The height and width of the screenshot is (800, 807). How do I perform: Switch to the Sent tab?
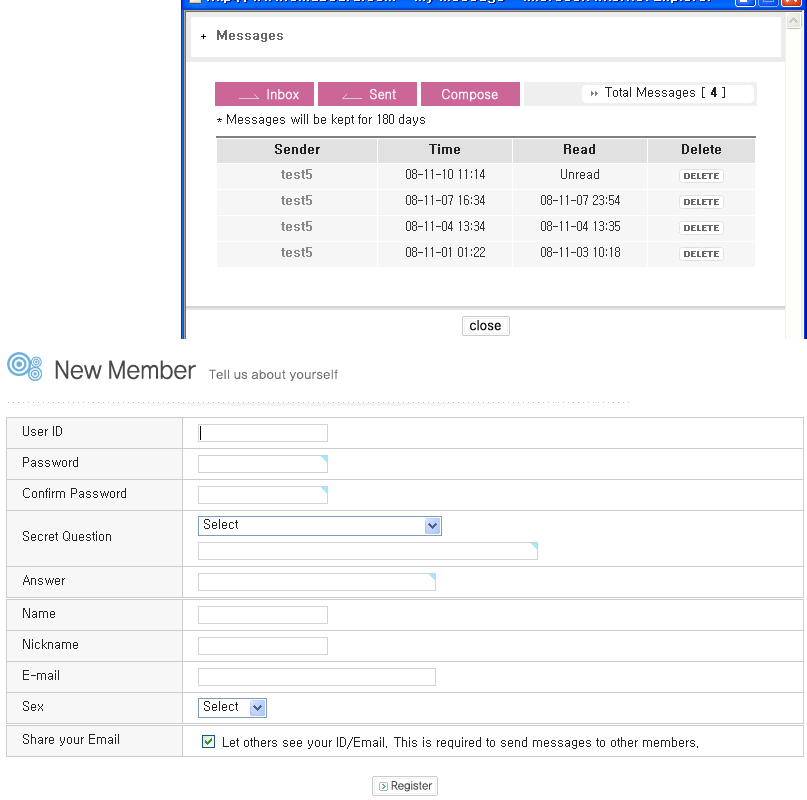(367, 94)
